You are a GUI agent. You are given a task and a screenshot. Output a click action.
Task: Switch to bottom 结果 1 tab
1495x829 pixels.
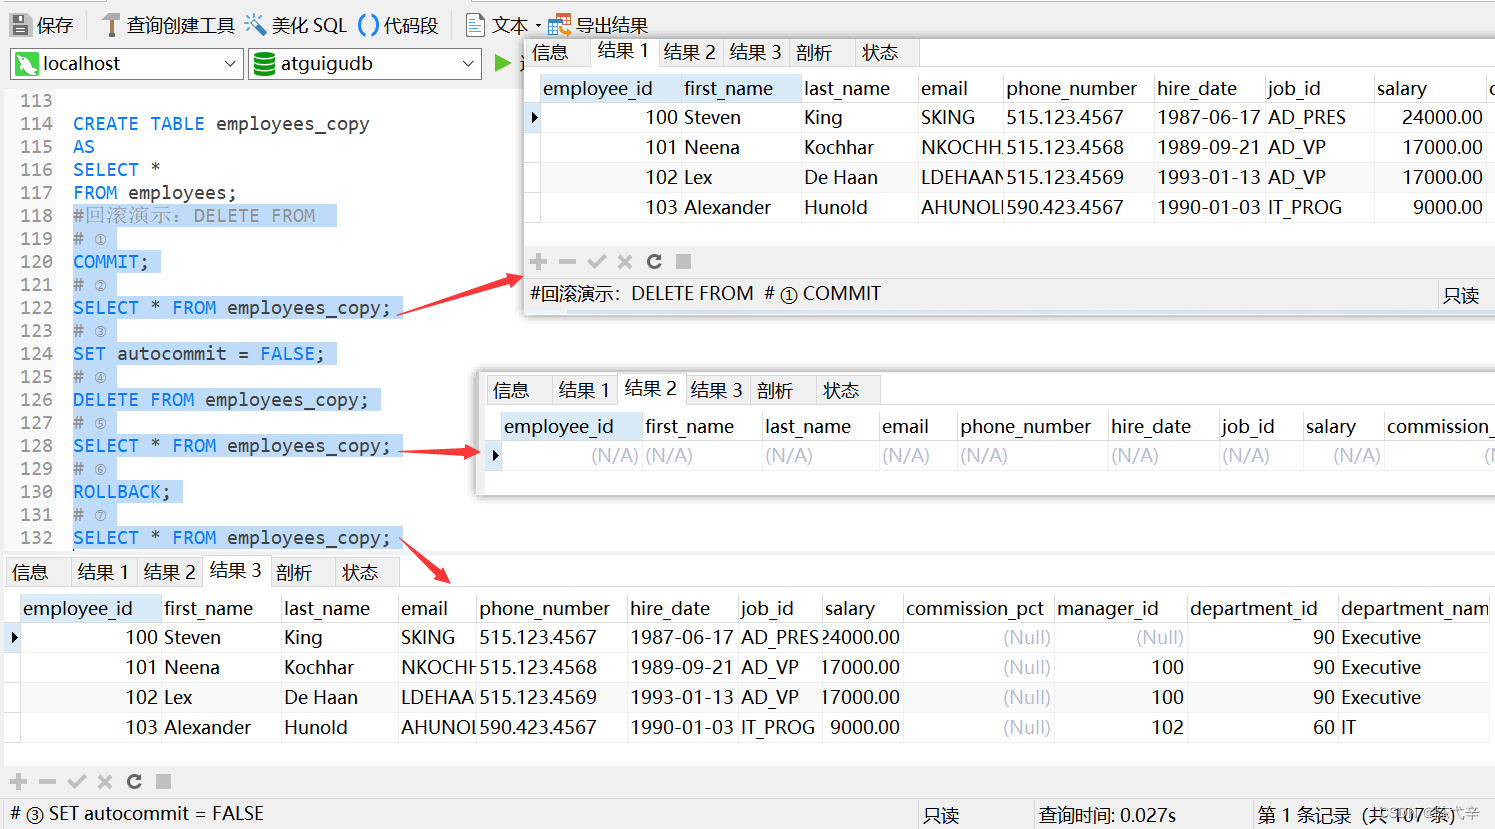click(102, 572)
